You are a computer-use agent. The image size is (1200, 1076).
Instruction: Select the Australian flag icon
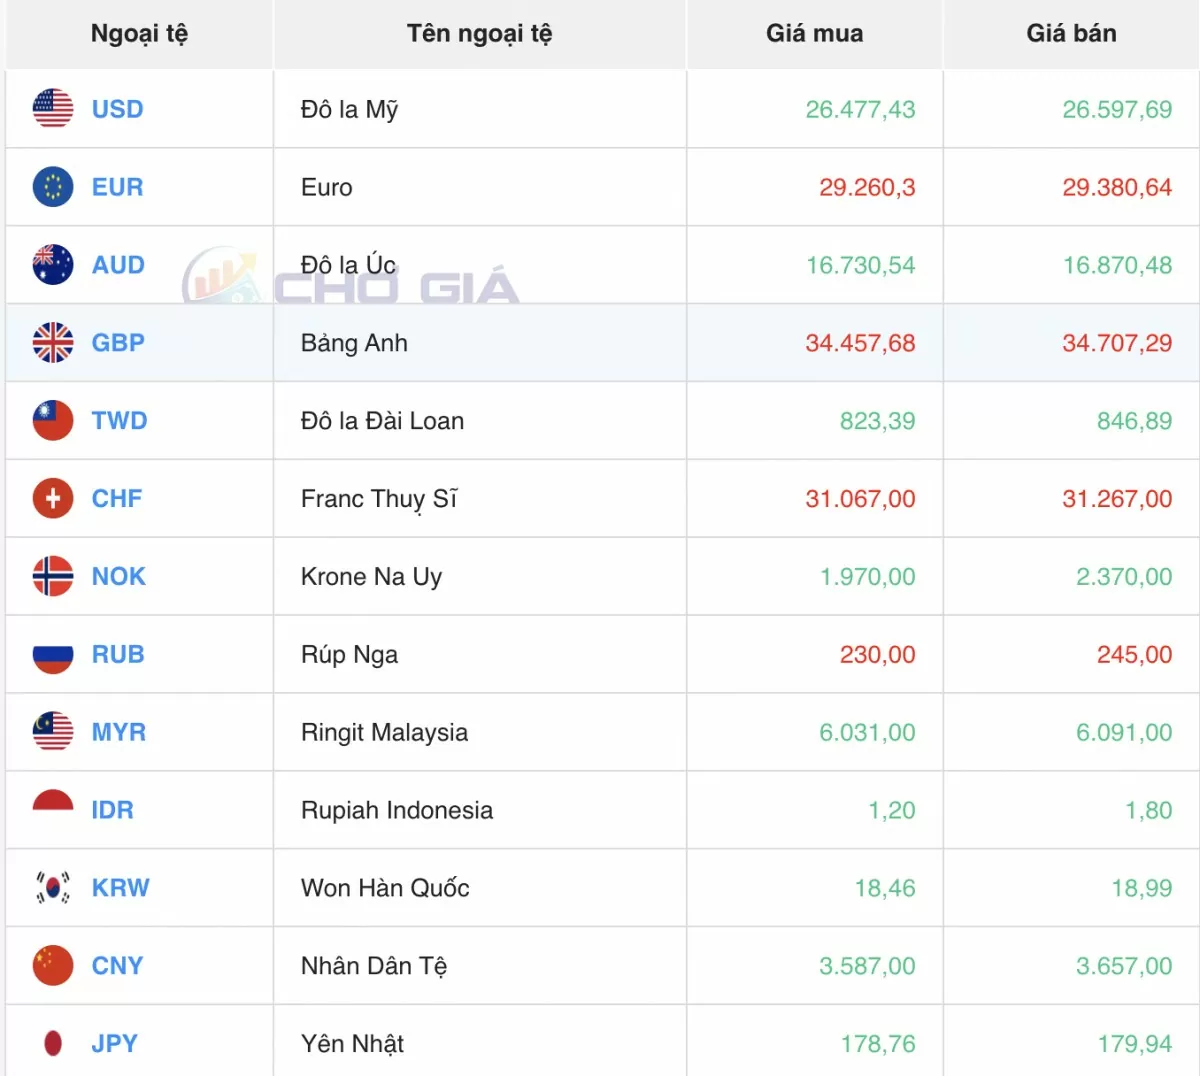point(52,265)
